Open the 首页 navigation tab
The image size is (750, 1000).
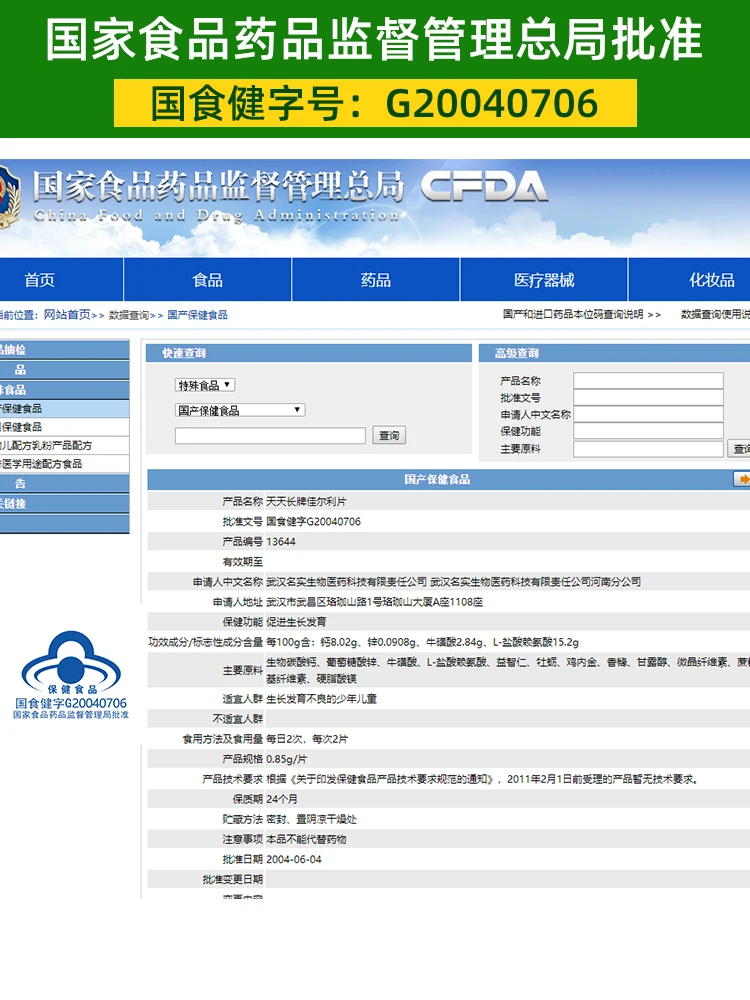(40, 279)
